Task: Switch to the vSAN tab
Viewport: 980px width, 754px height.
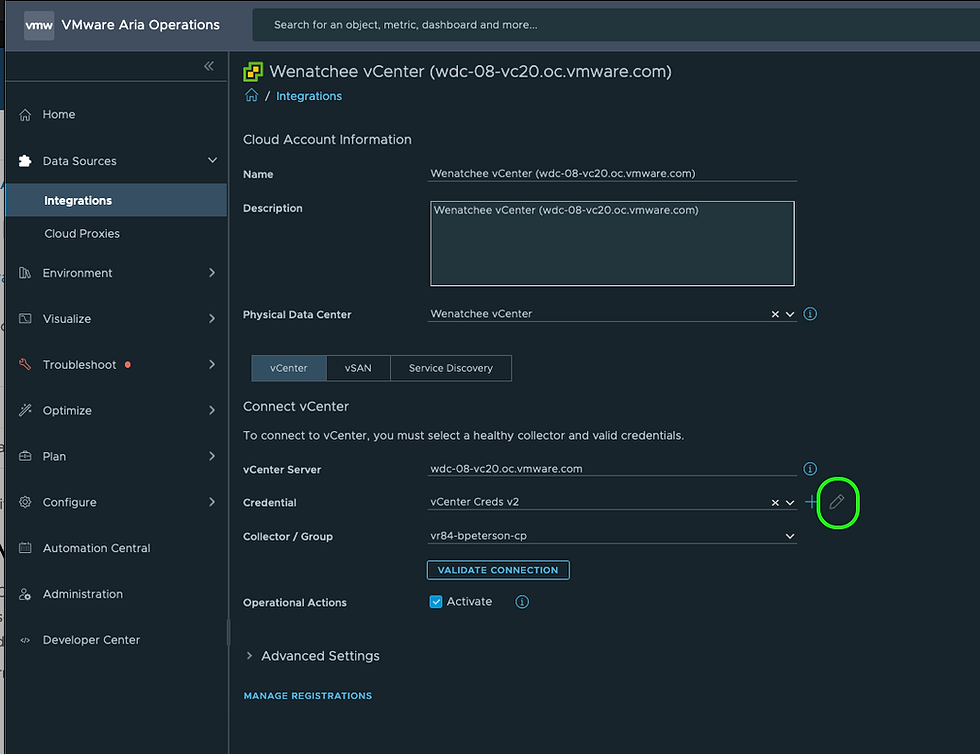Action: pyautogui.click(x=358, y=368)
